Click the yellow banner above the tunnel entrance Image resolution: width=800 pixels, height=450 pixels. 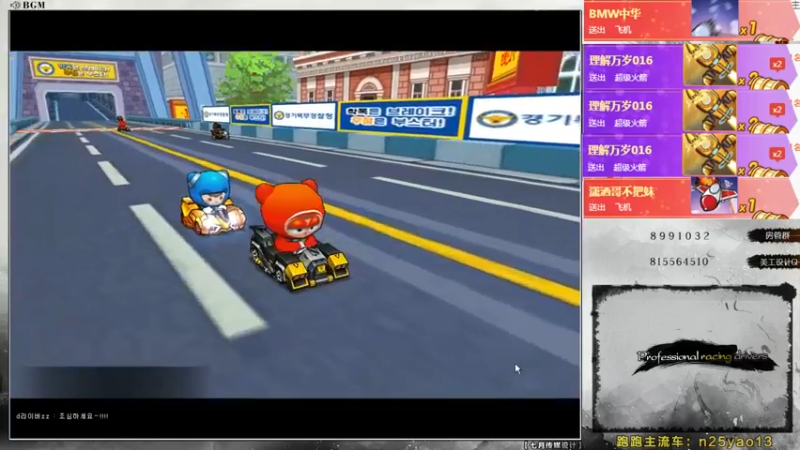point(74,69)
